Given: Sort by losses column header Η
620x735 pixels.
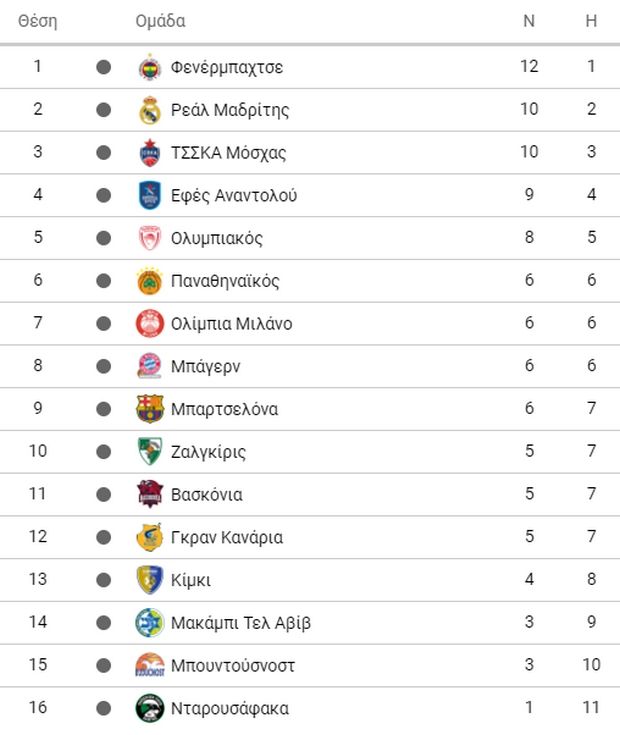Looking at the screenshot, I should 591,21.
